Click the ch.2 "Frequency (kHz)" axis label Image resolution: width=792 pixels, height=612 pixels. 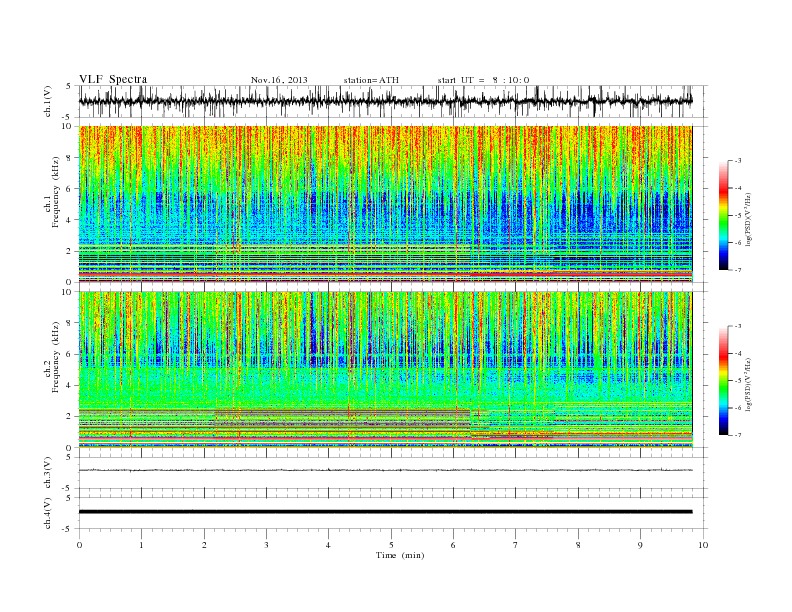pyautogui.click(x=56, y=356)
